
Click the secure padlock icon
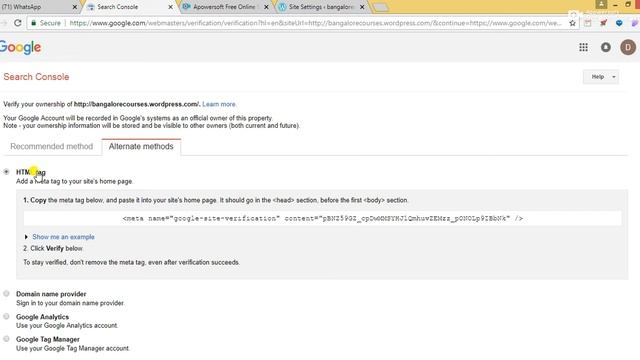click(x=33, y=23)
